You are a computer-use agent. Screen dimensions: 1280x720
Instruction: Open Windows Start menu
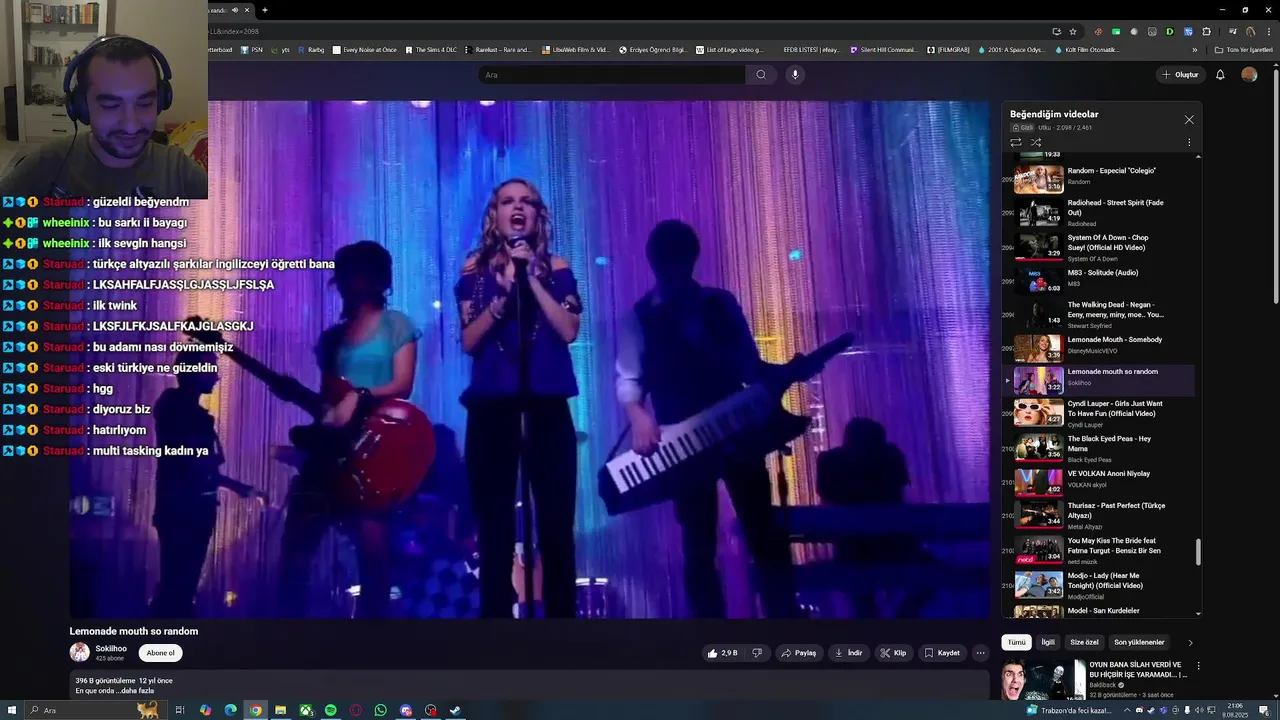[12, 710]
